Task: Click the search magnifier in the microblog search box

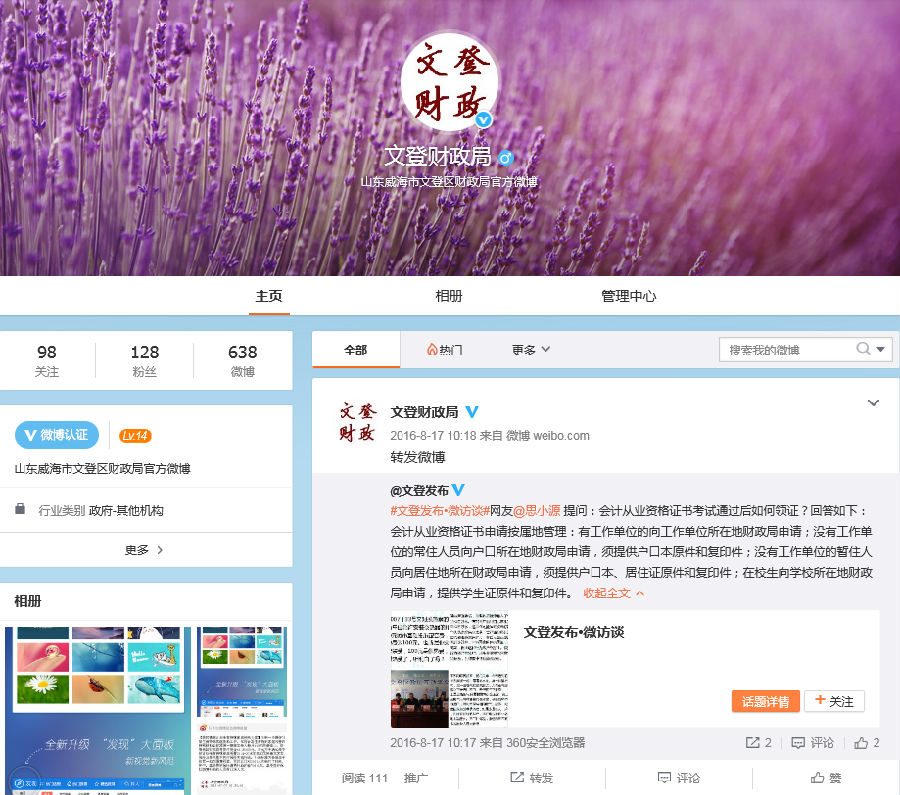Action: pos(862,349)
